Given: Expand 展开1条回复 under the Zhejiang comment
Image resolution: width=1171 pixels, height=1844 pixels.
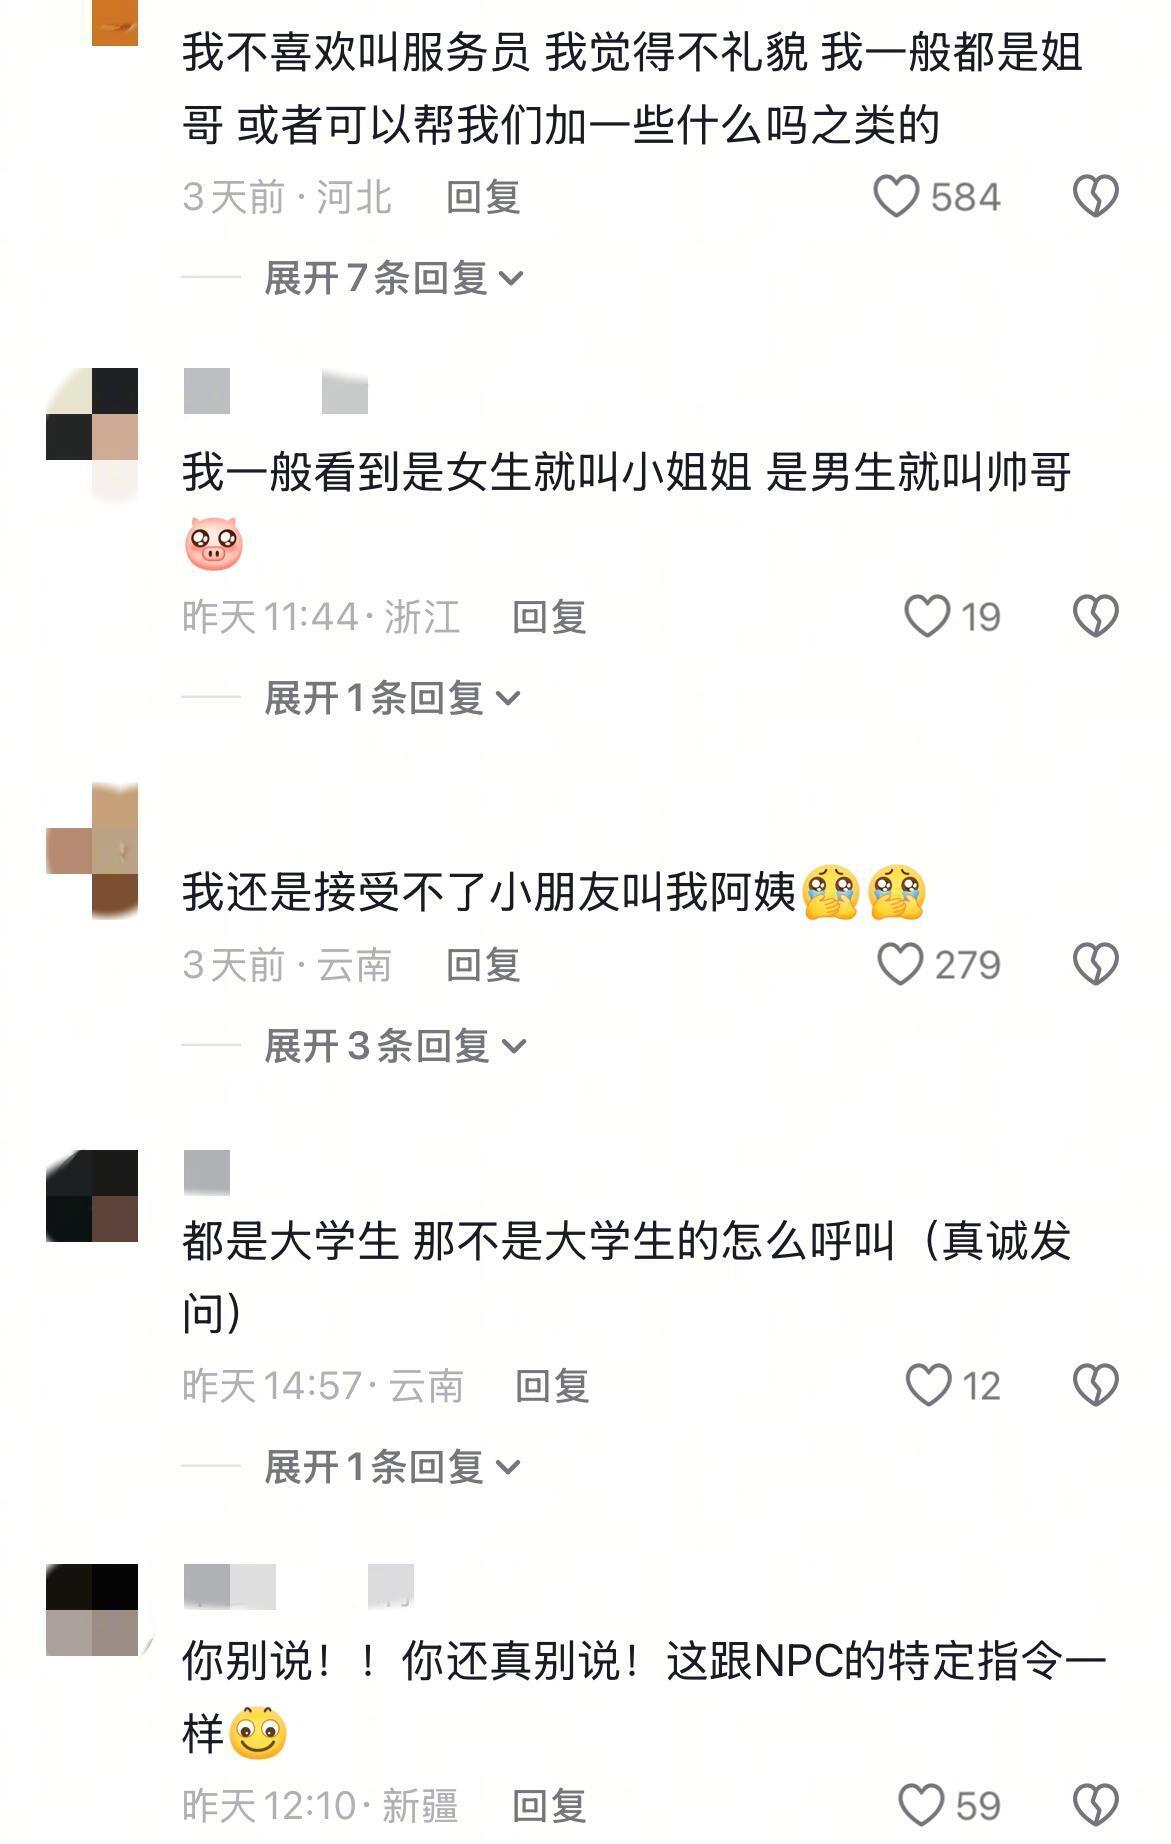Looking at the screenshot, I should (393, 698).
